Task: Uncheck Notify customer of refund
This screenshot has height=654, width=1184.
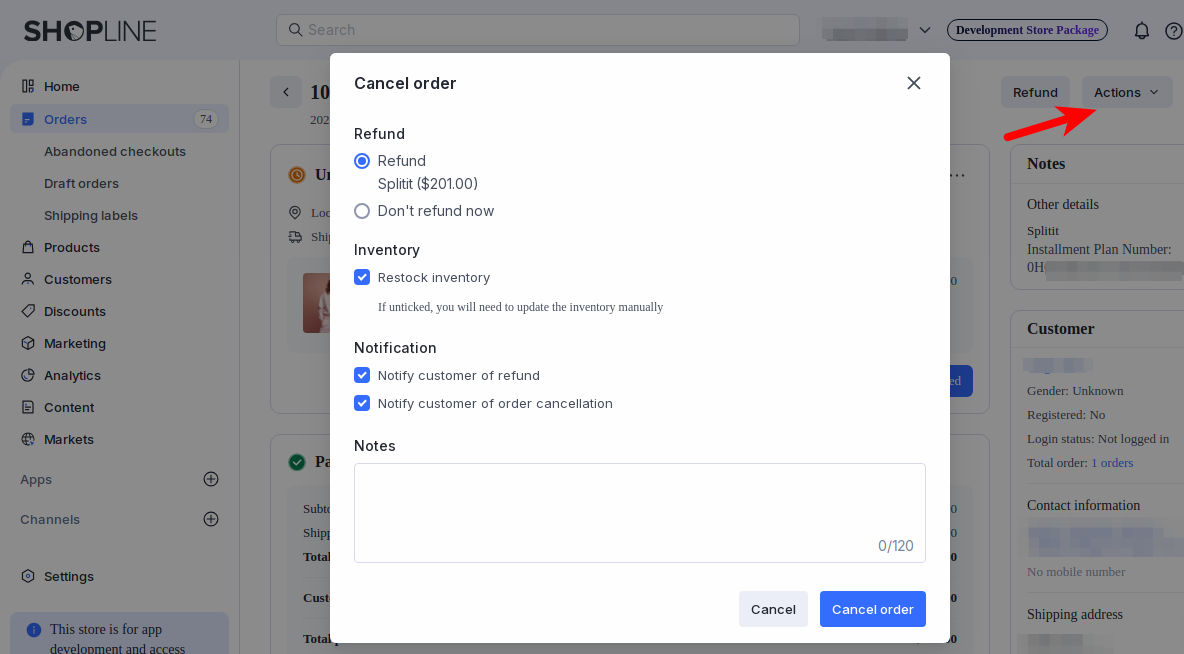Action: [x=362, y=375]
